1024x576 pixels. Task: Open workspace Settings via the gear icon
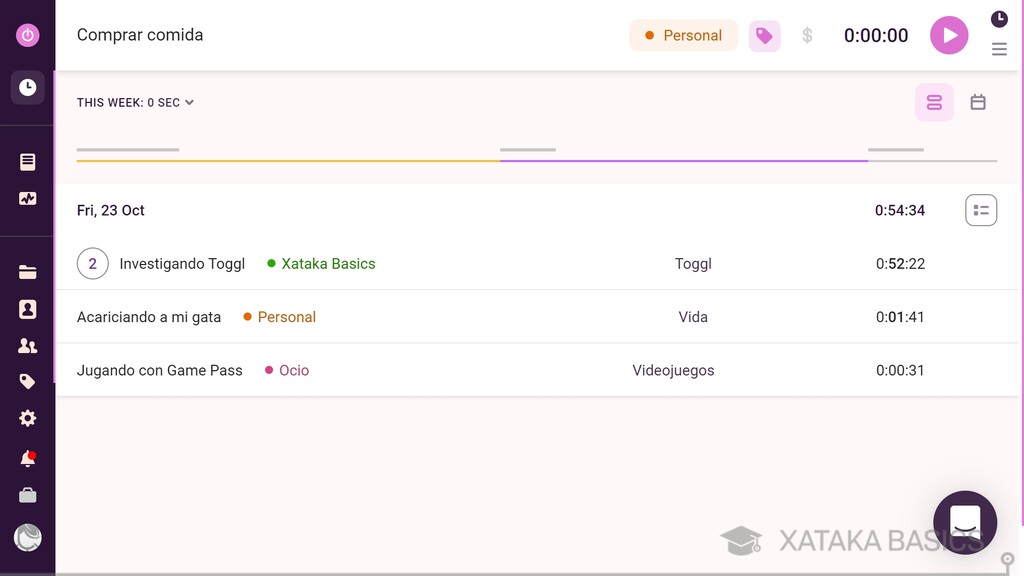click(x=27, y=418)
